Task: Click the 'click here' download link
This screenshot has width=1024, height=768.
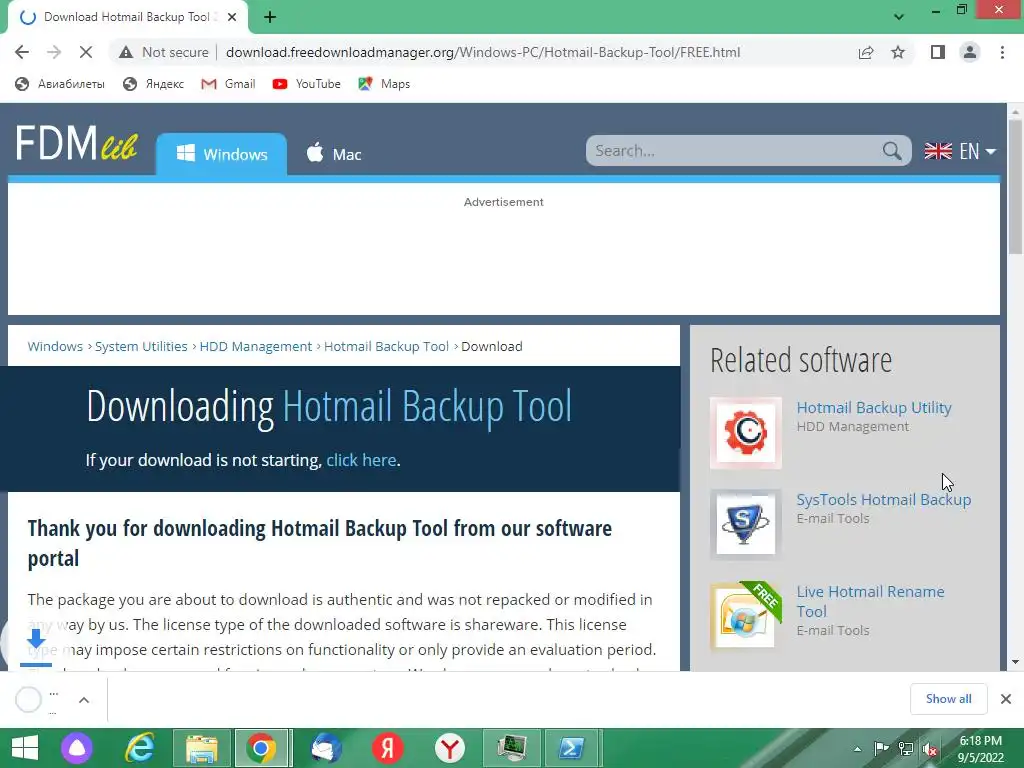Action: (361, 460)
